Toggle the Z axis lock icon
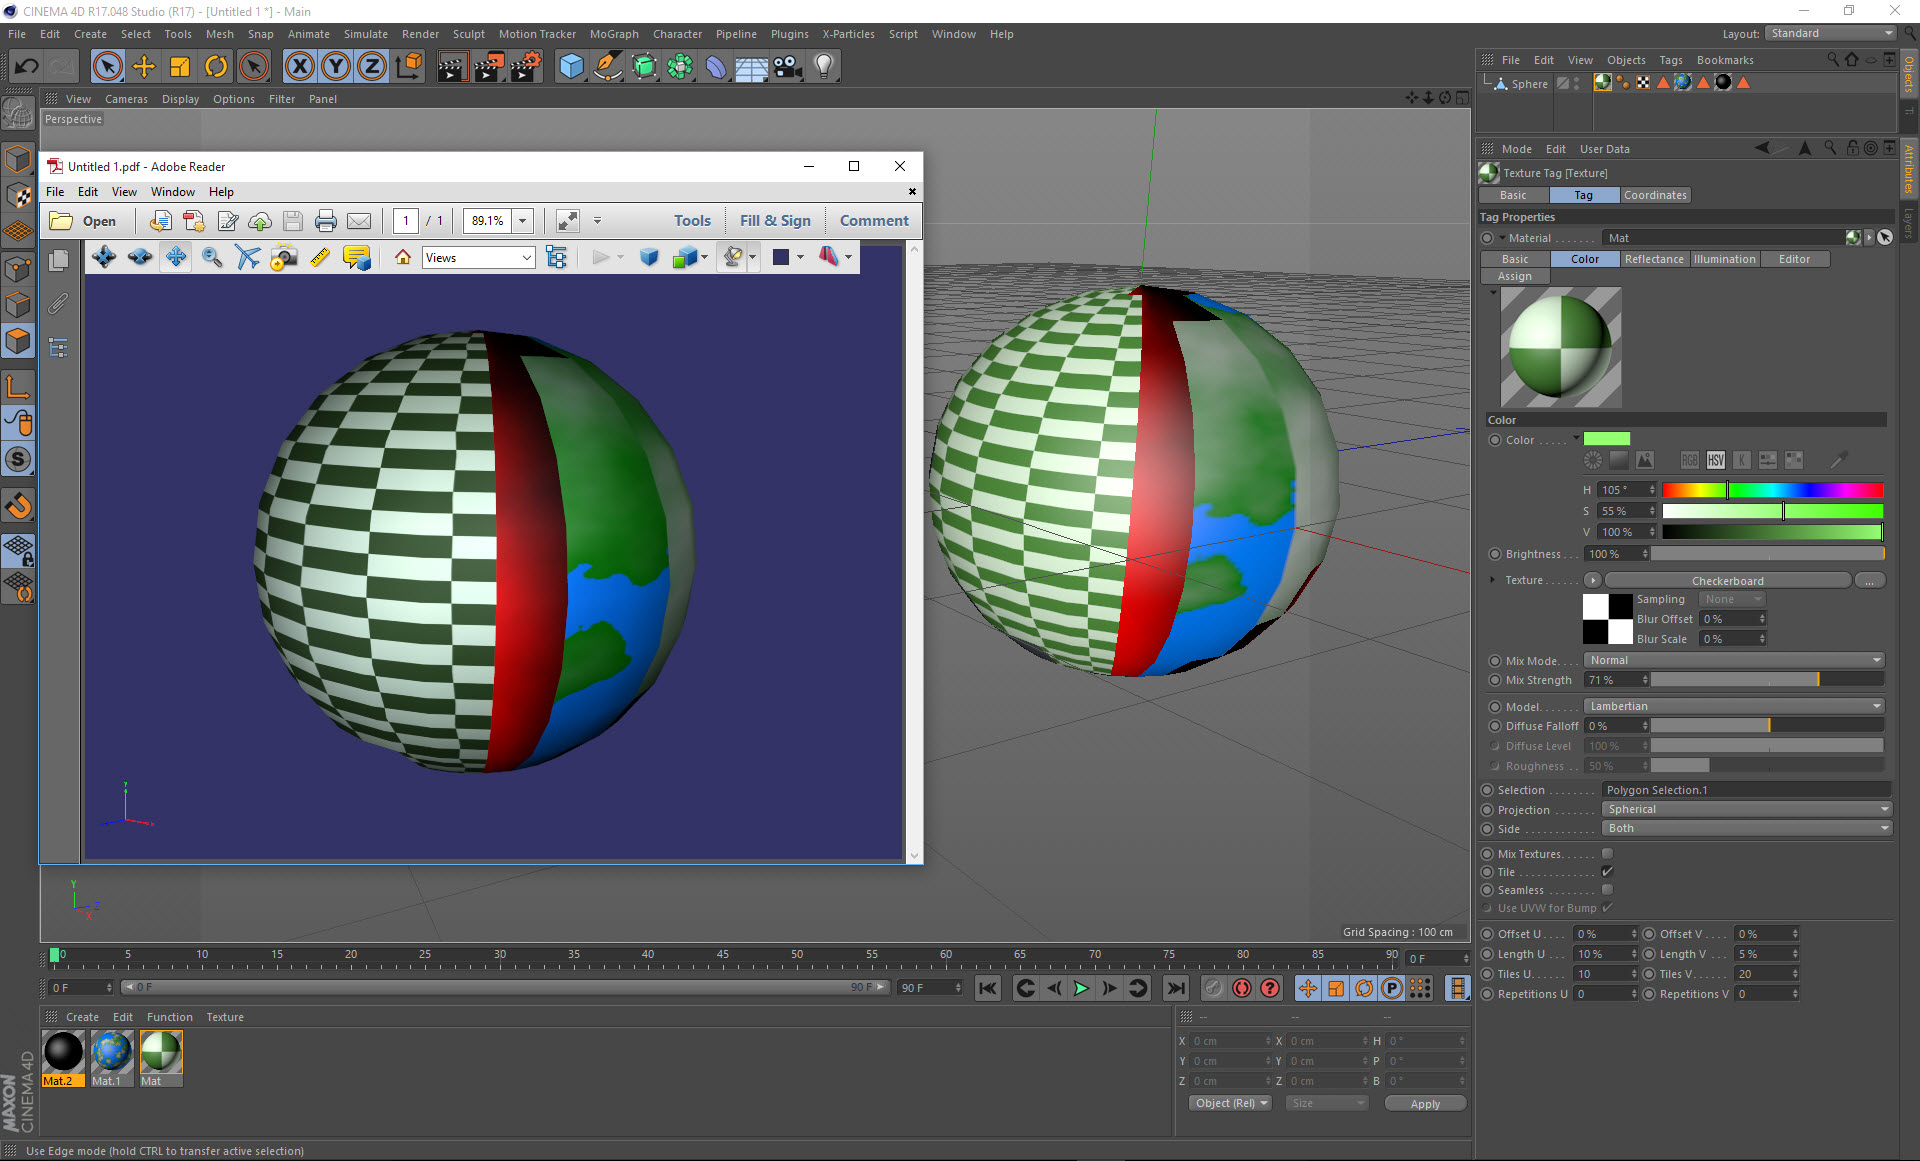The width and height of the screenshot is (1920, 1161). [372, 67]
